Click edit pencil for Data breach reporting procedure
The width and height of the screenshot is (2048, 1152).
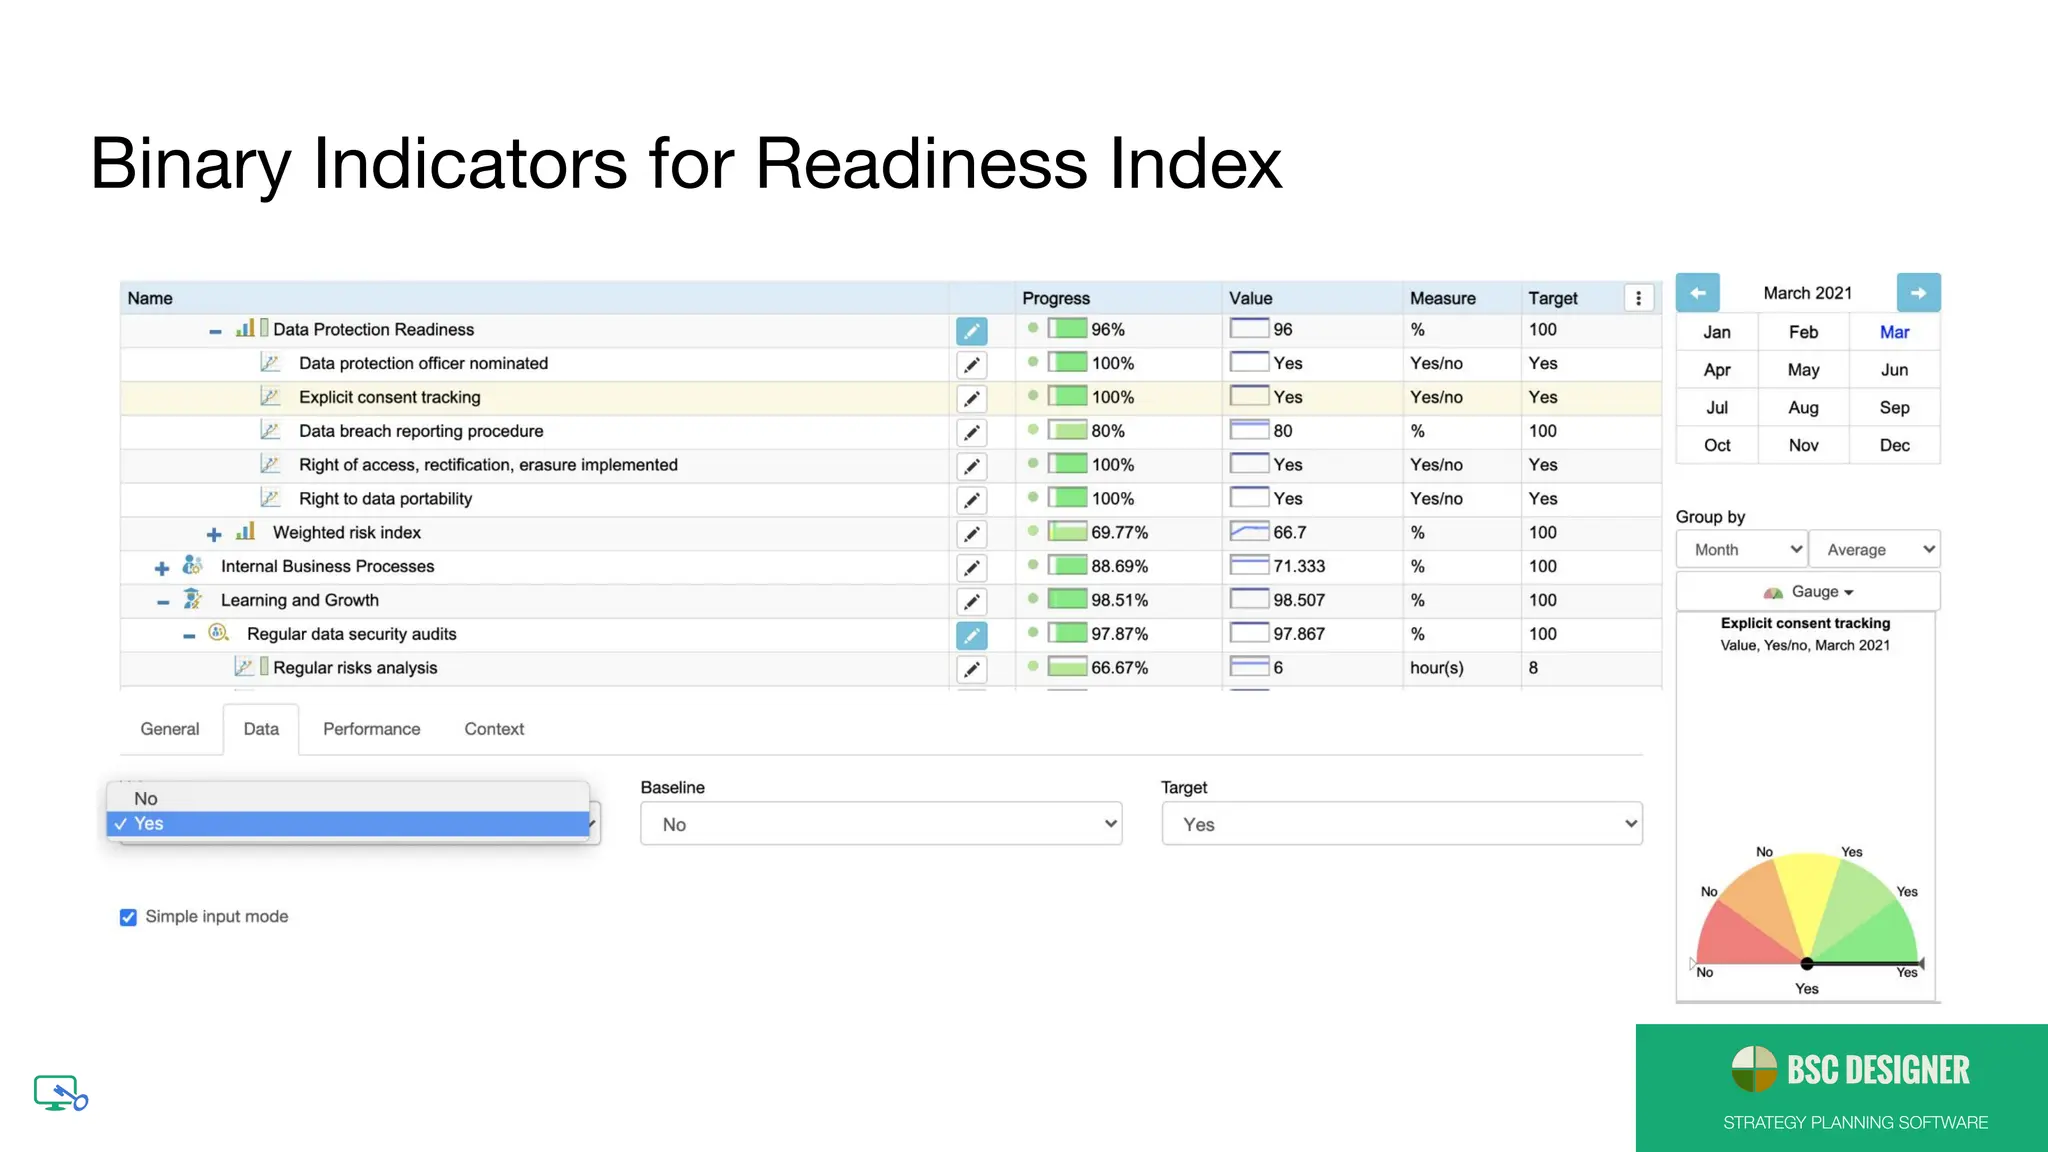click(971, 433)
